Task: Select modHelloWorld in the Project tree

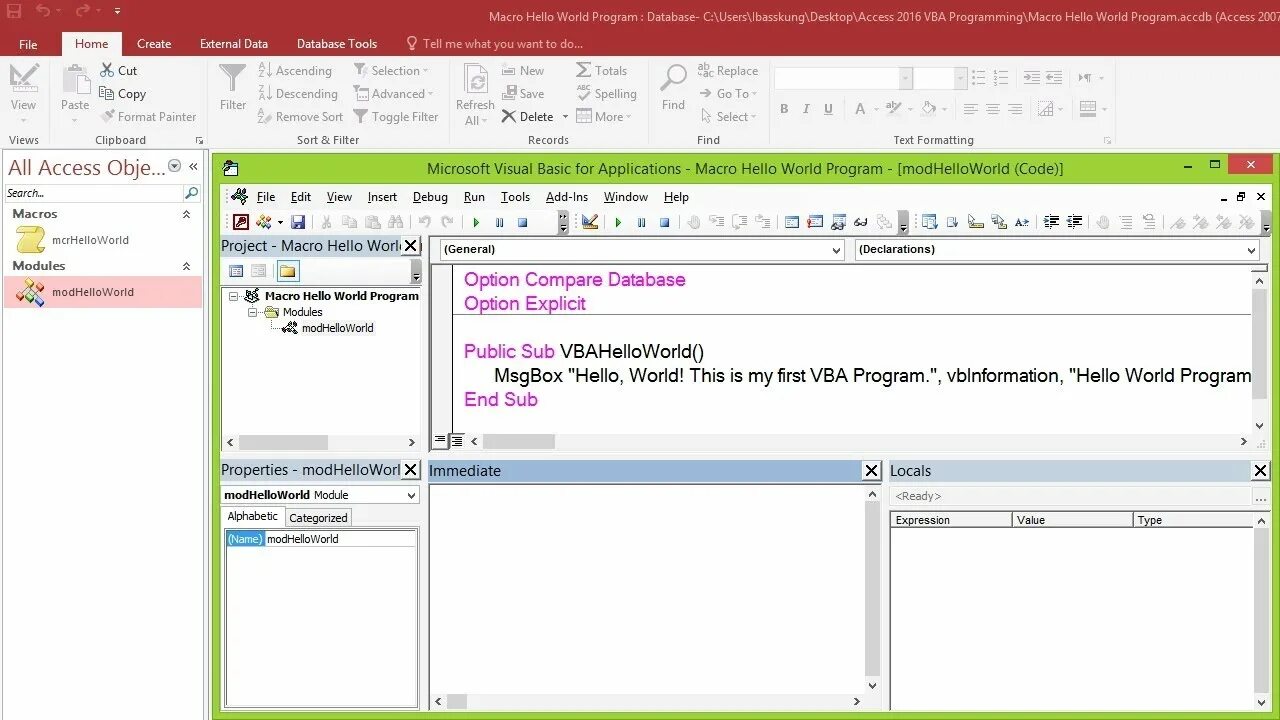Action: pyautogui.click(x=337, y=328)
